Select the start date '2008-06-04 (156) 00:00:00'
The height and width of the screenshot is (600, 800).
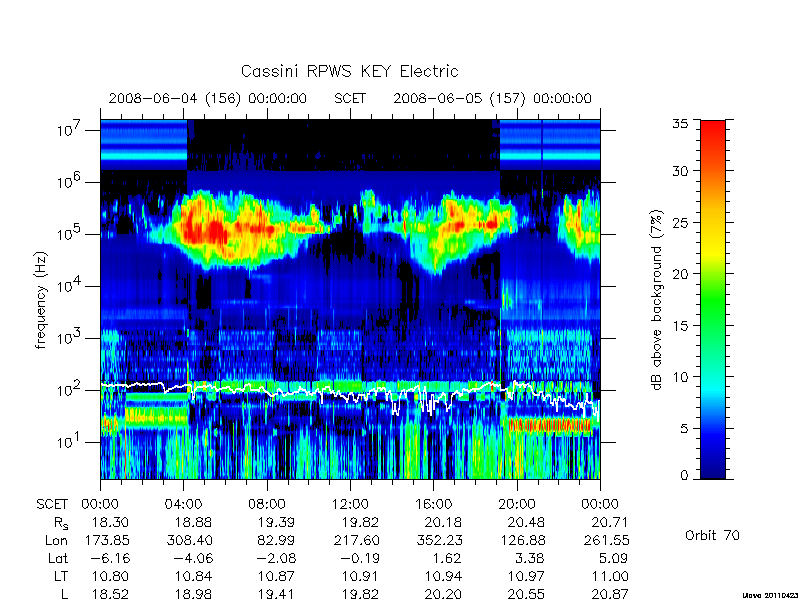tap(208, 98)
